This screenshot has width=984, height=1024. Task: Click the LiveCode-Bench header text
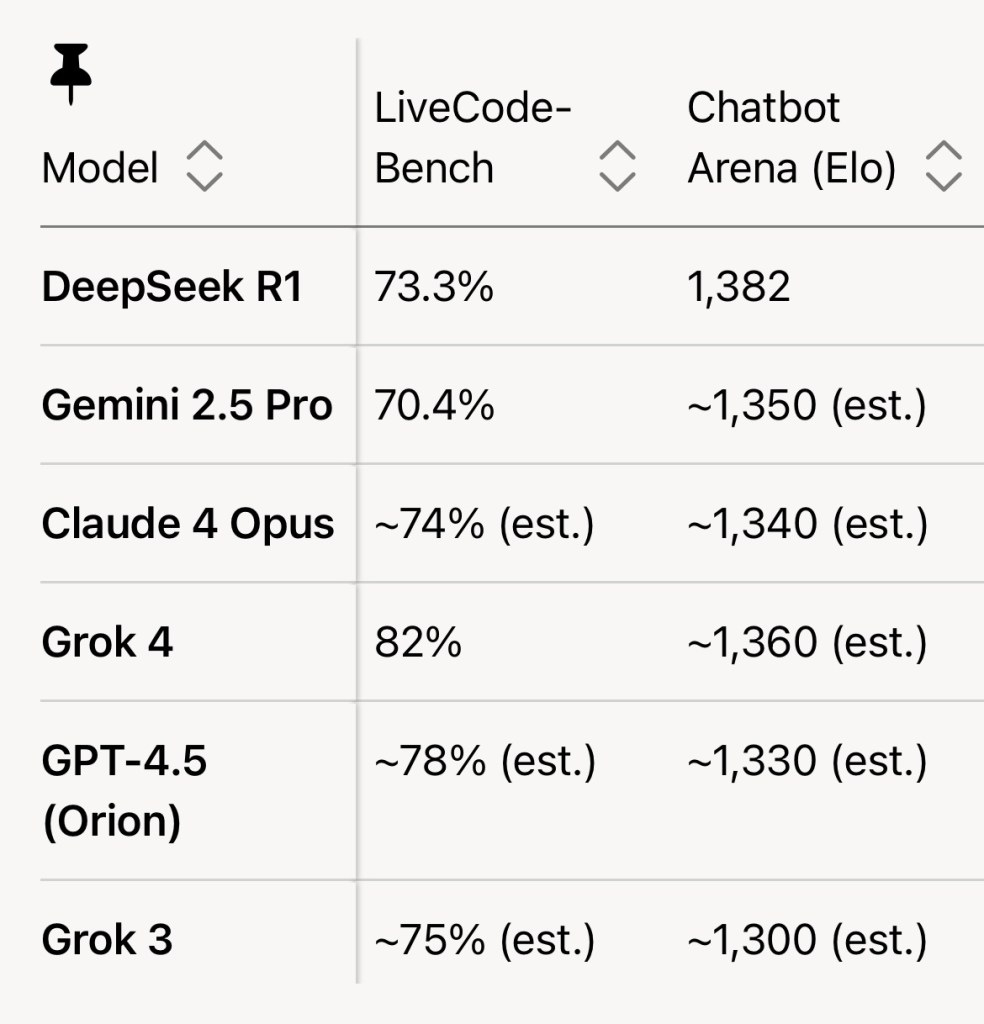tap(472, 138)
